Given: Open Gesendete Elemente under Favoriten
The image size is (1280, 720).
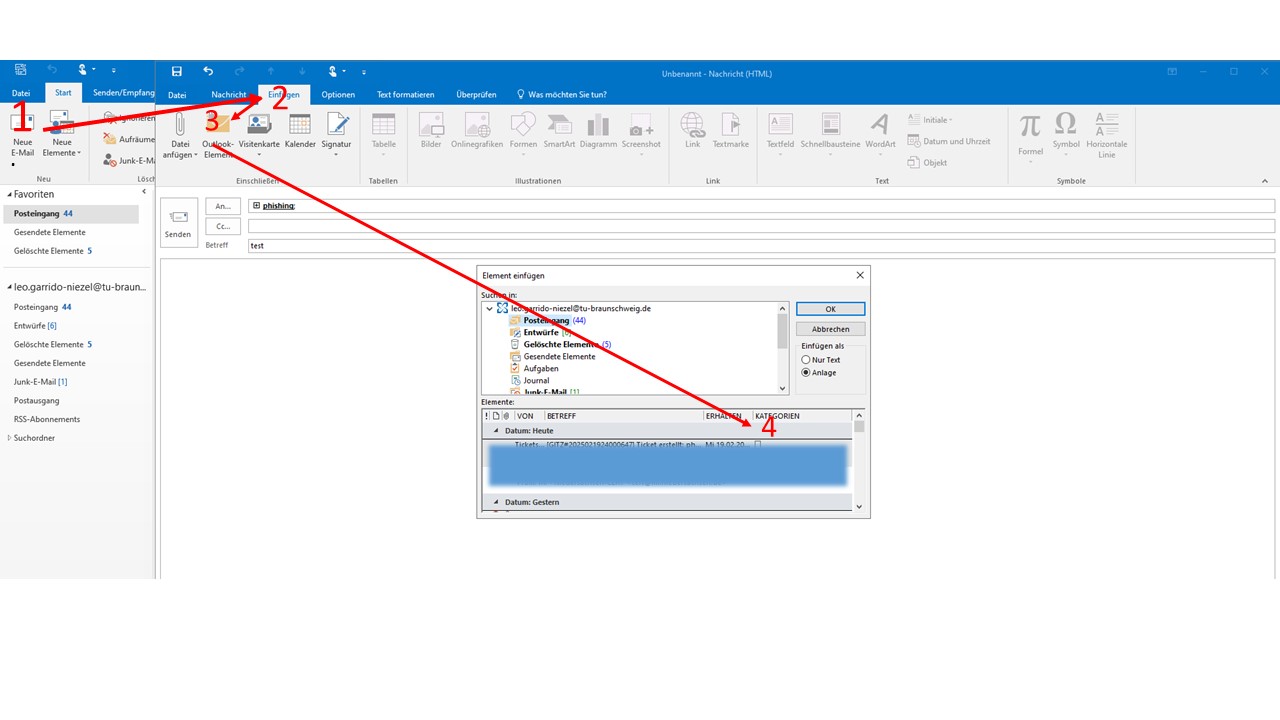Looking at the screenshot, I should click(49, 232).
